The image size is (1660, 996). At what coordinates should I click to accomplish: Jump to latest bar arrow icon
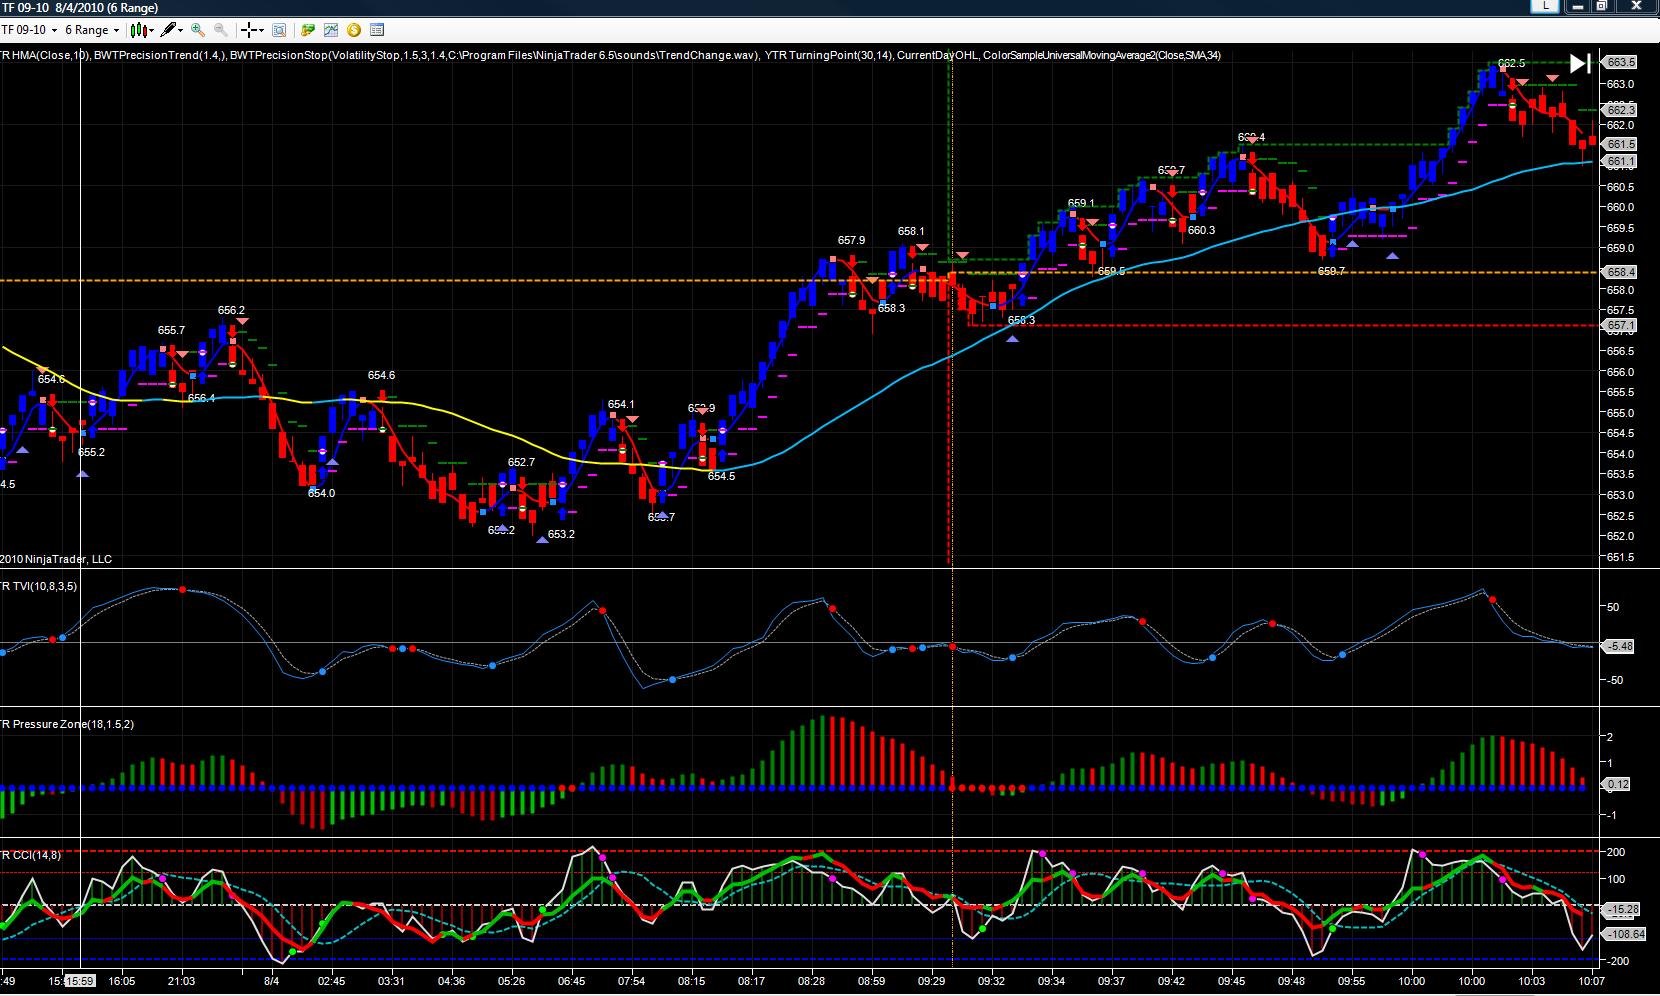(x=1580, y=64)
